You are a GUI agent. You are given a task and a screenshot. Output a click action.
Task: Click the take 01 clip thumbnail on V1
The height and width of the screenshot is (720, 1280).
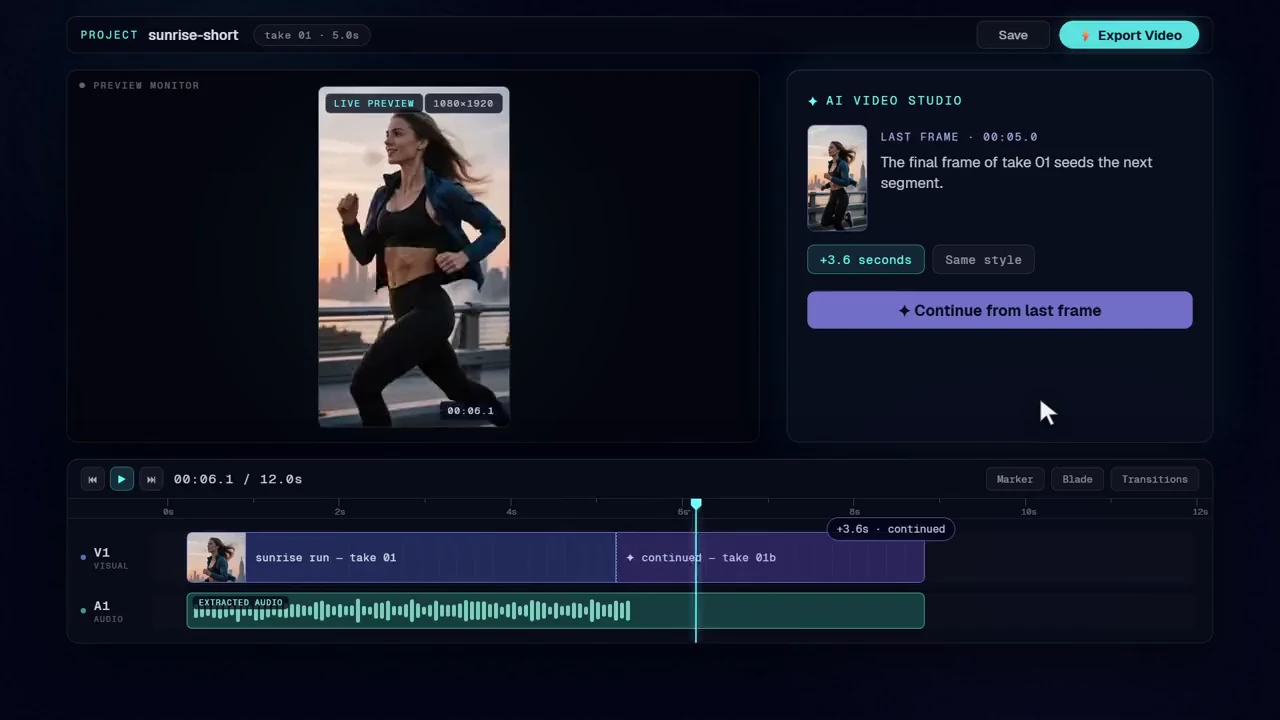(x=216, y=557)
